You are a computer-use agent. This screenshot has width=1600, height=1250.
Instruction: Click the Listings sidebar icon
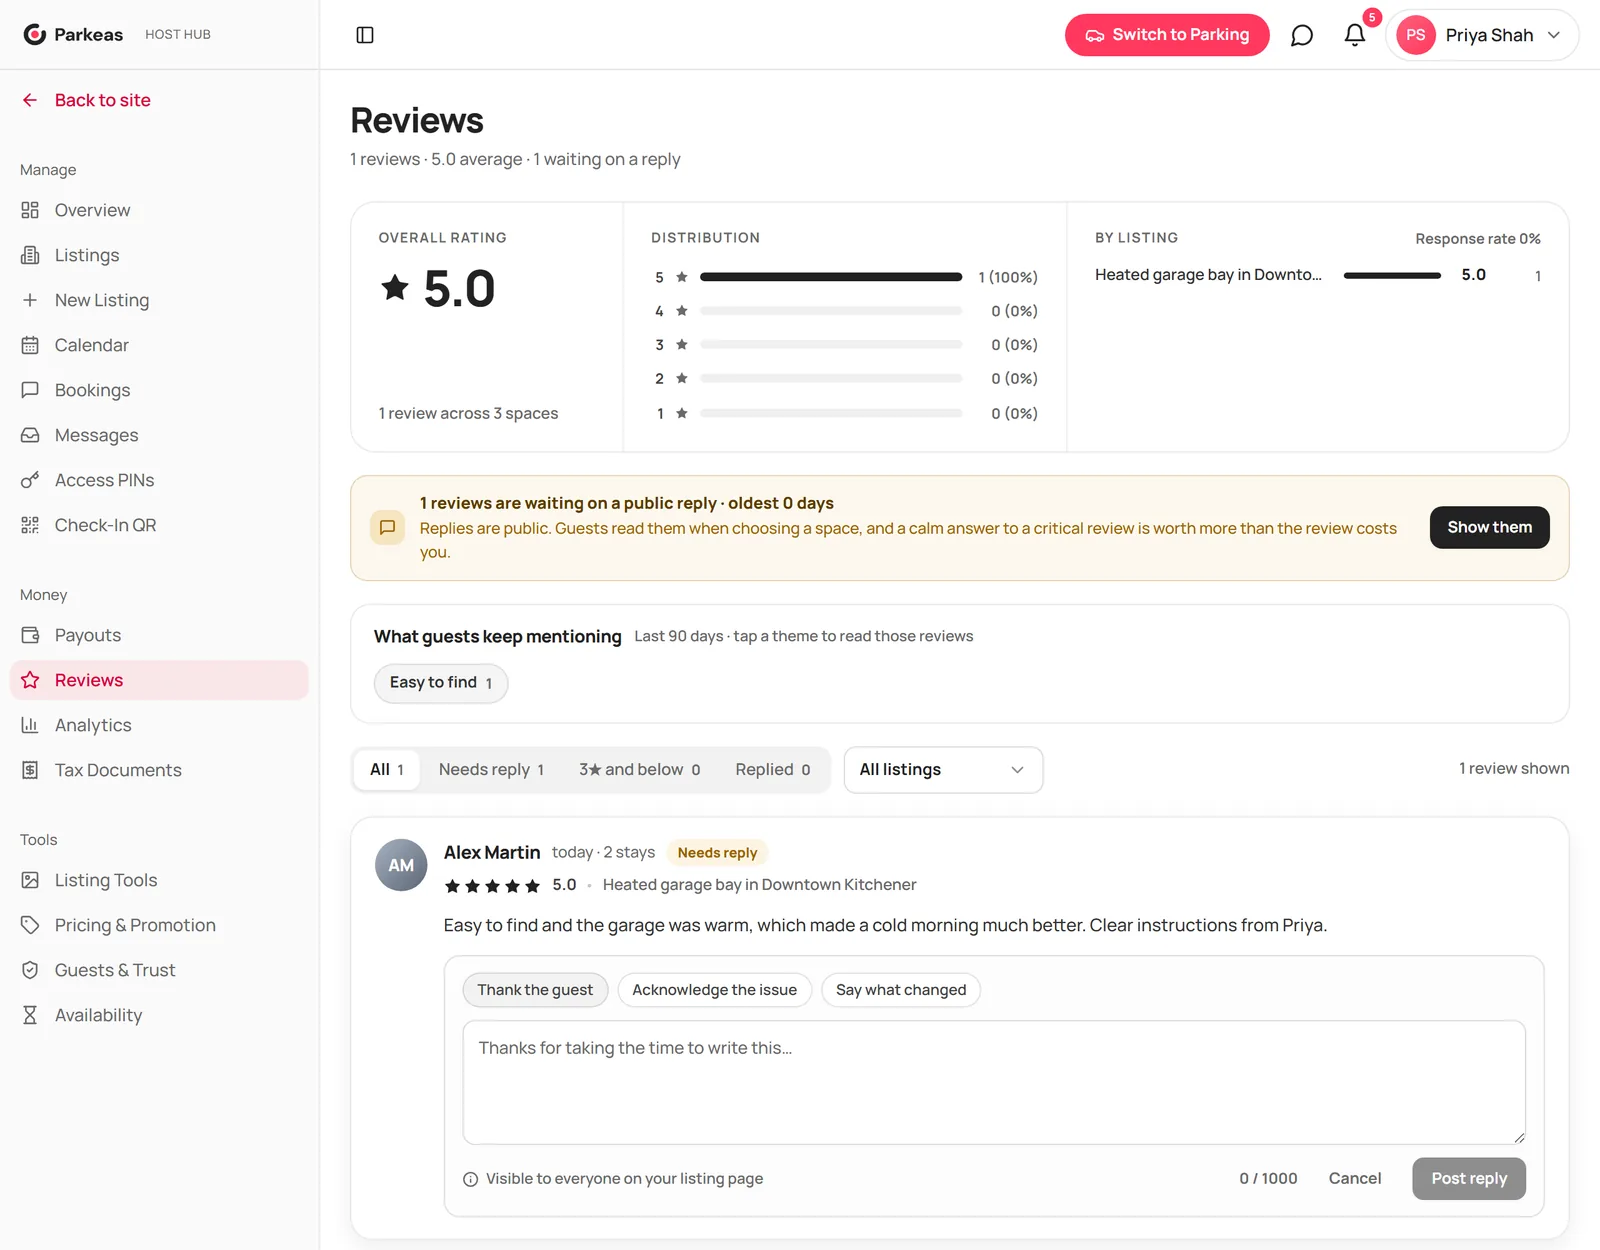(30, 255)
